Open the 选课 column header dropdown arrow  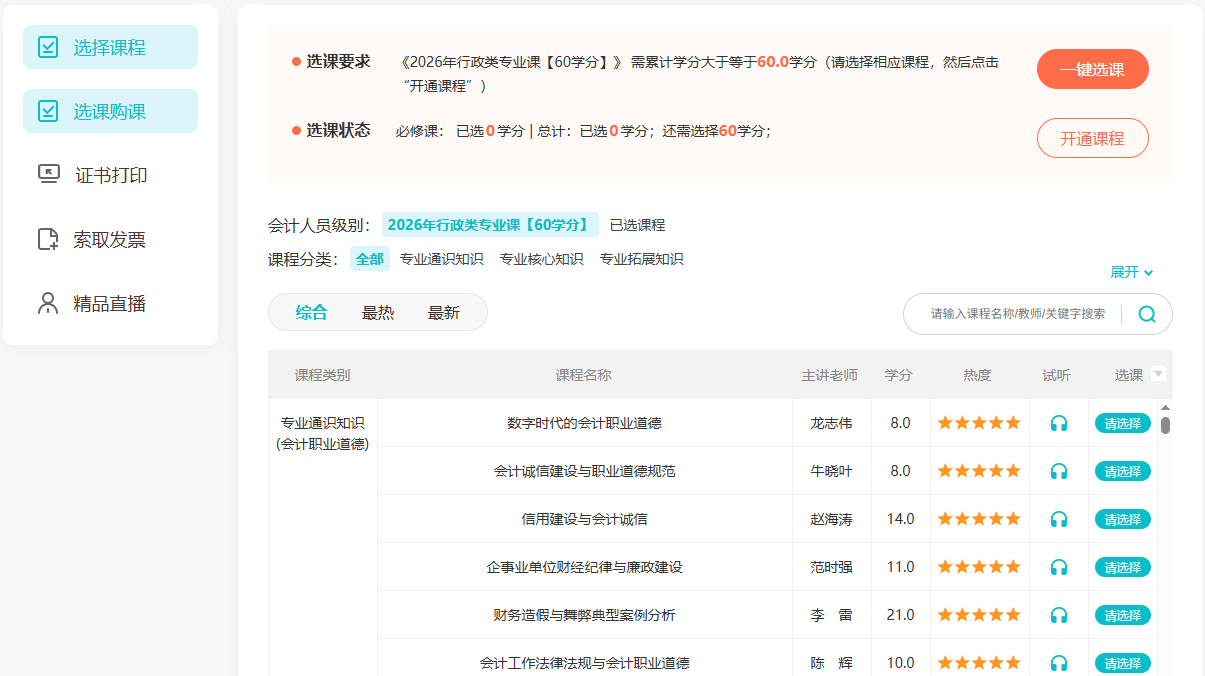pyautogui.click(x=1159, y=374)
